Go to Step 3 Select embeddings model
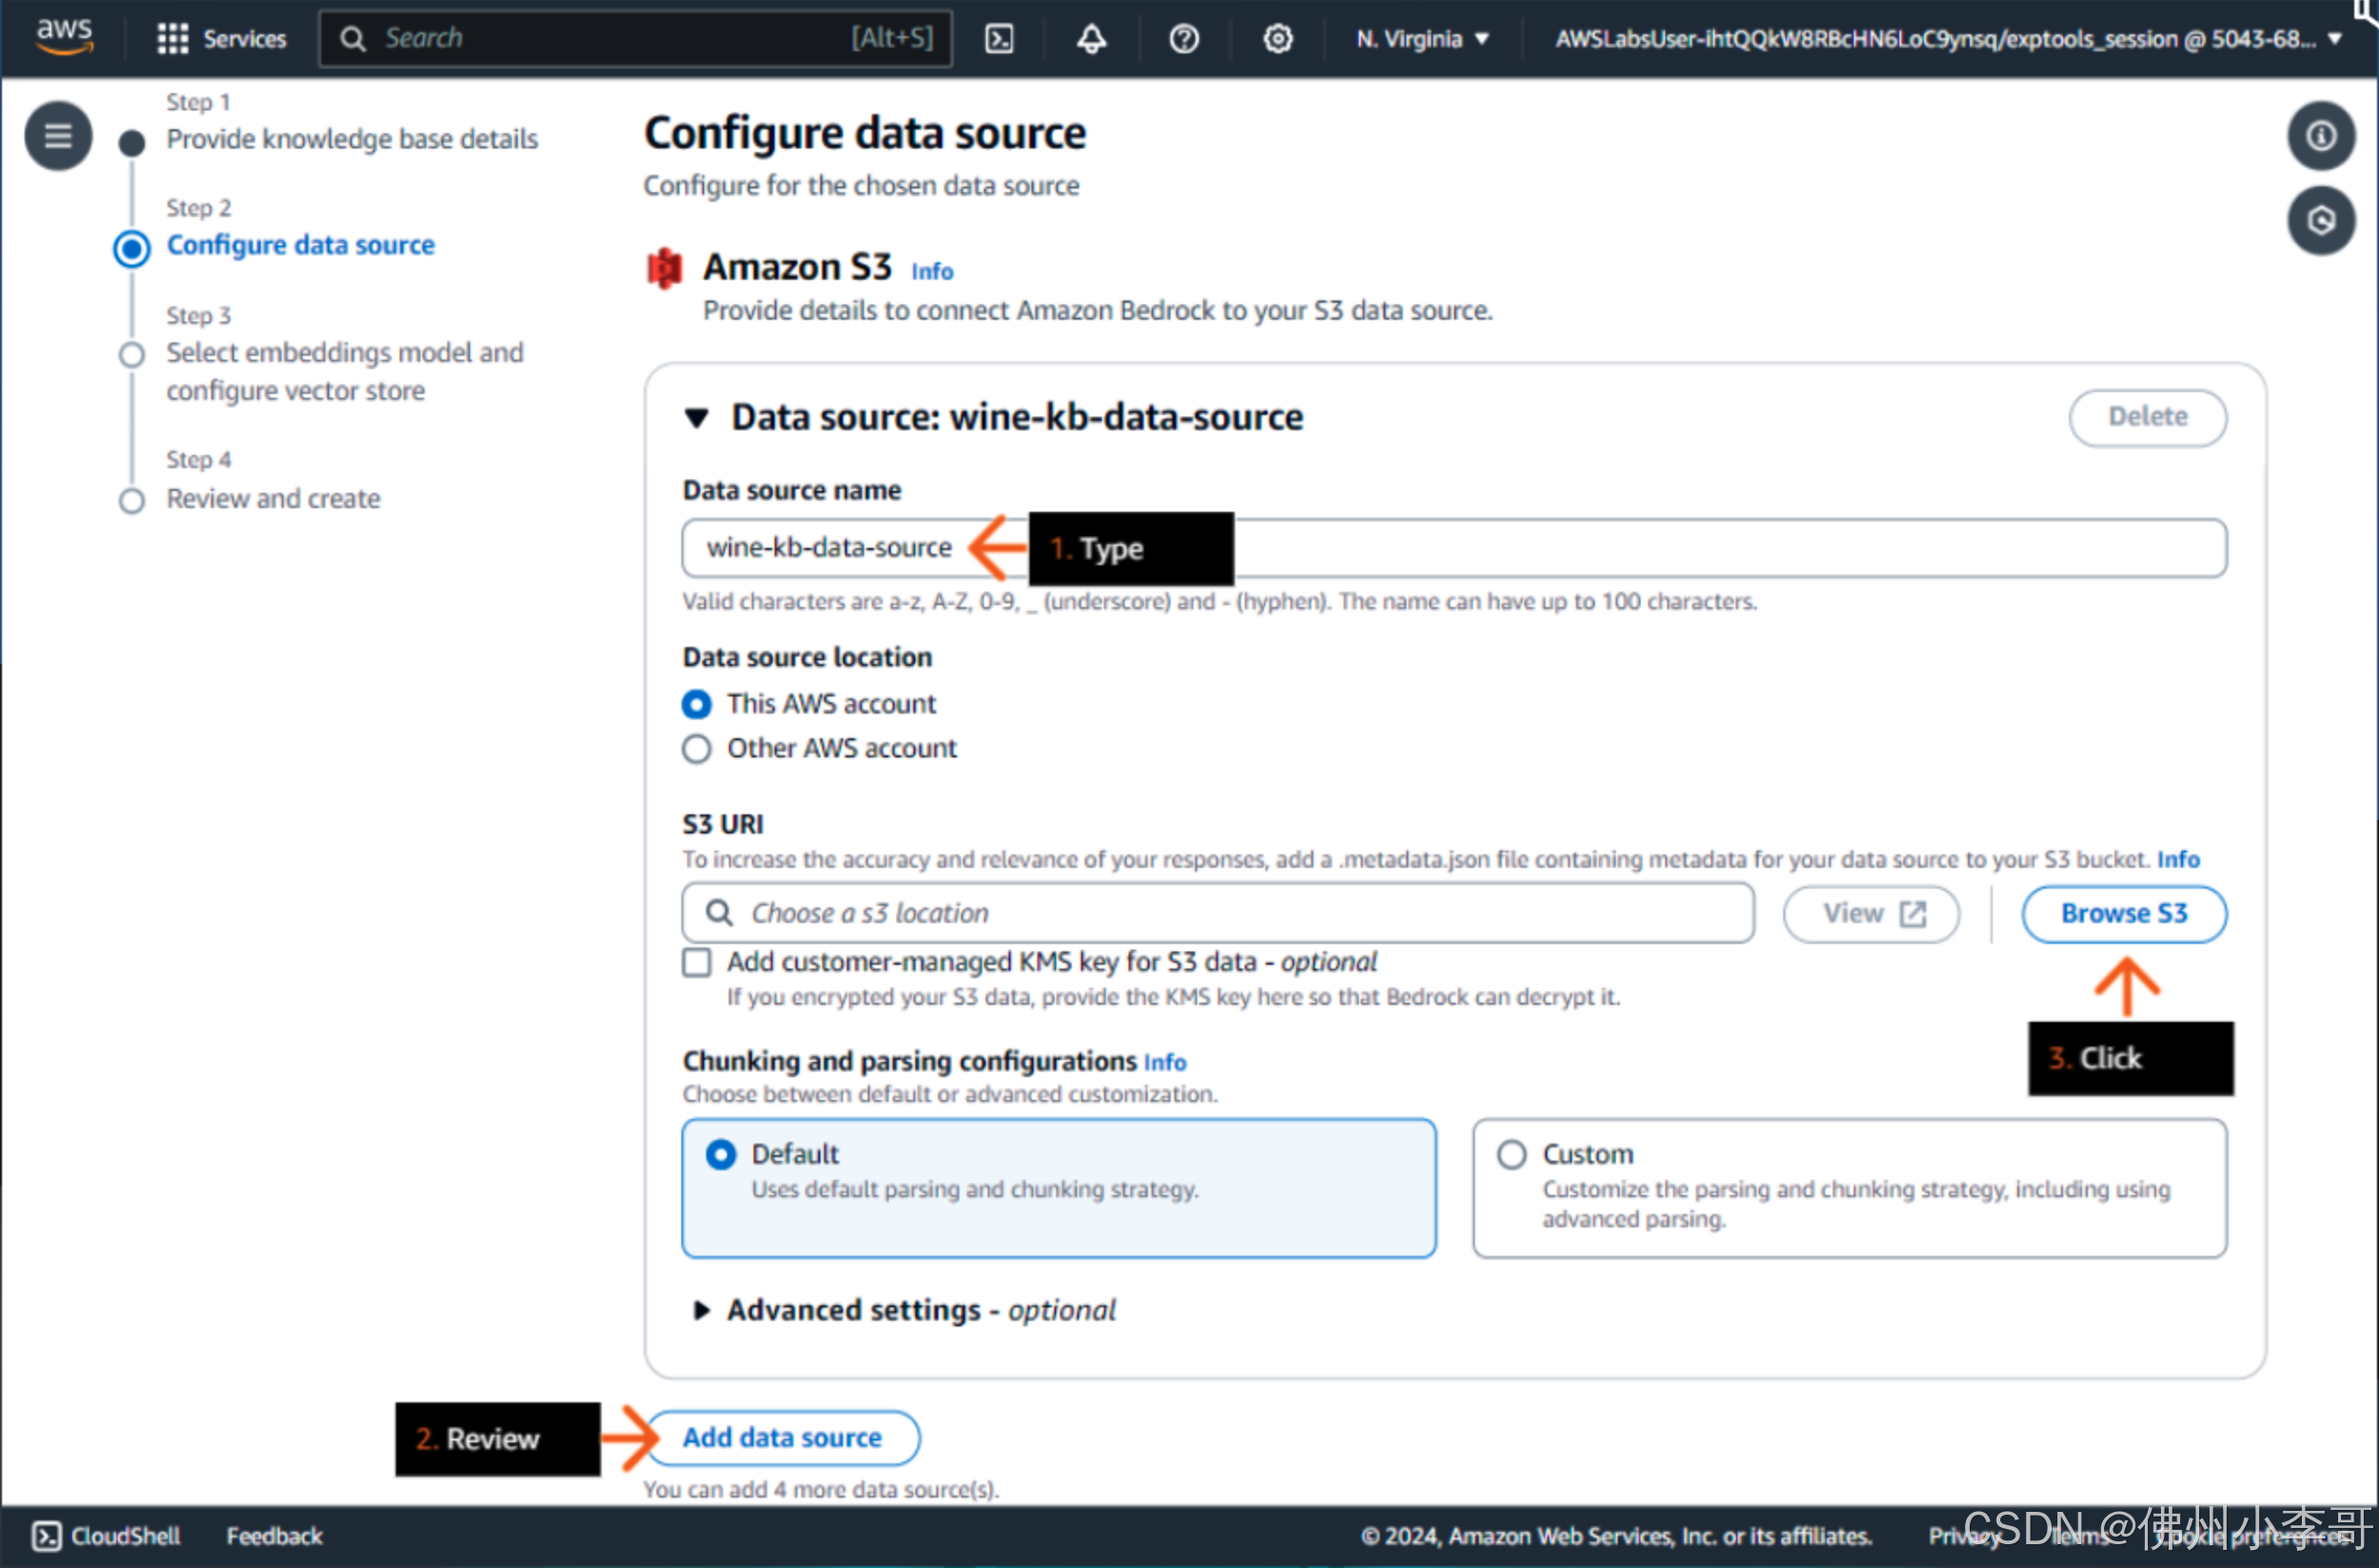The height and width of the screenshot is (1568, 2379). tap(344, 371)
